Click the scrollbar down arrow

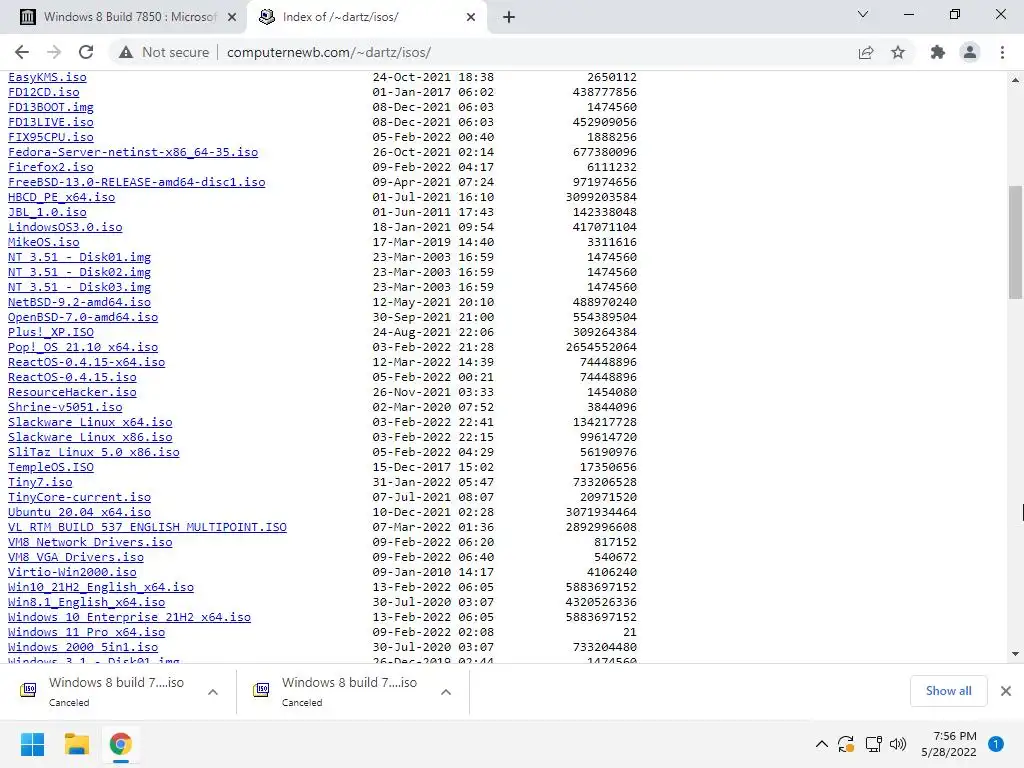coord(1015,654)
